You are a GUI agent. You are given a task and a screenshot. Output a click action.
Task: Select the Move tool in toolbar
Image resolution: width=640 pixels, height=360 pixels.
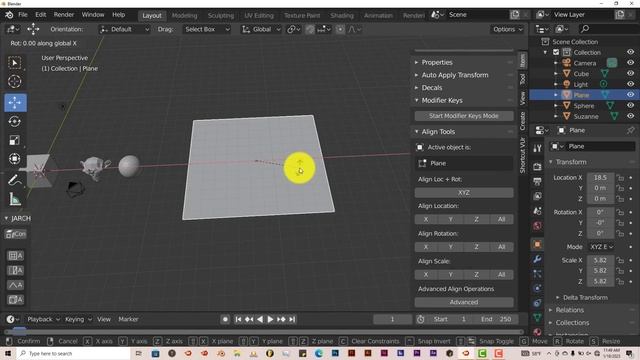click(x=16, y=102)
